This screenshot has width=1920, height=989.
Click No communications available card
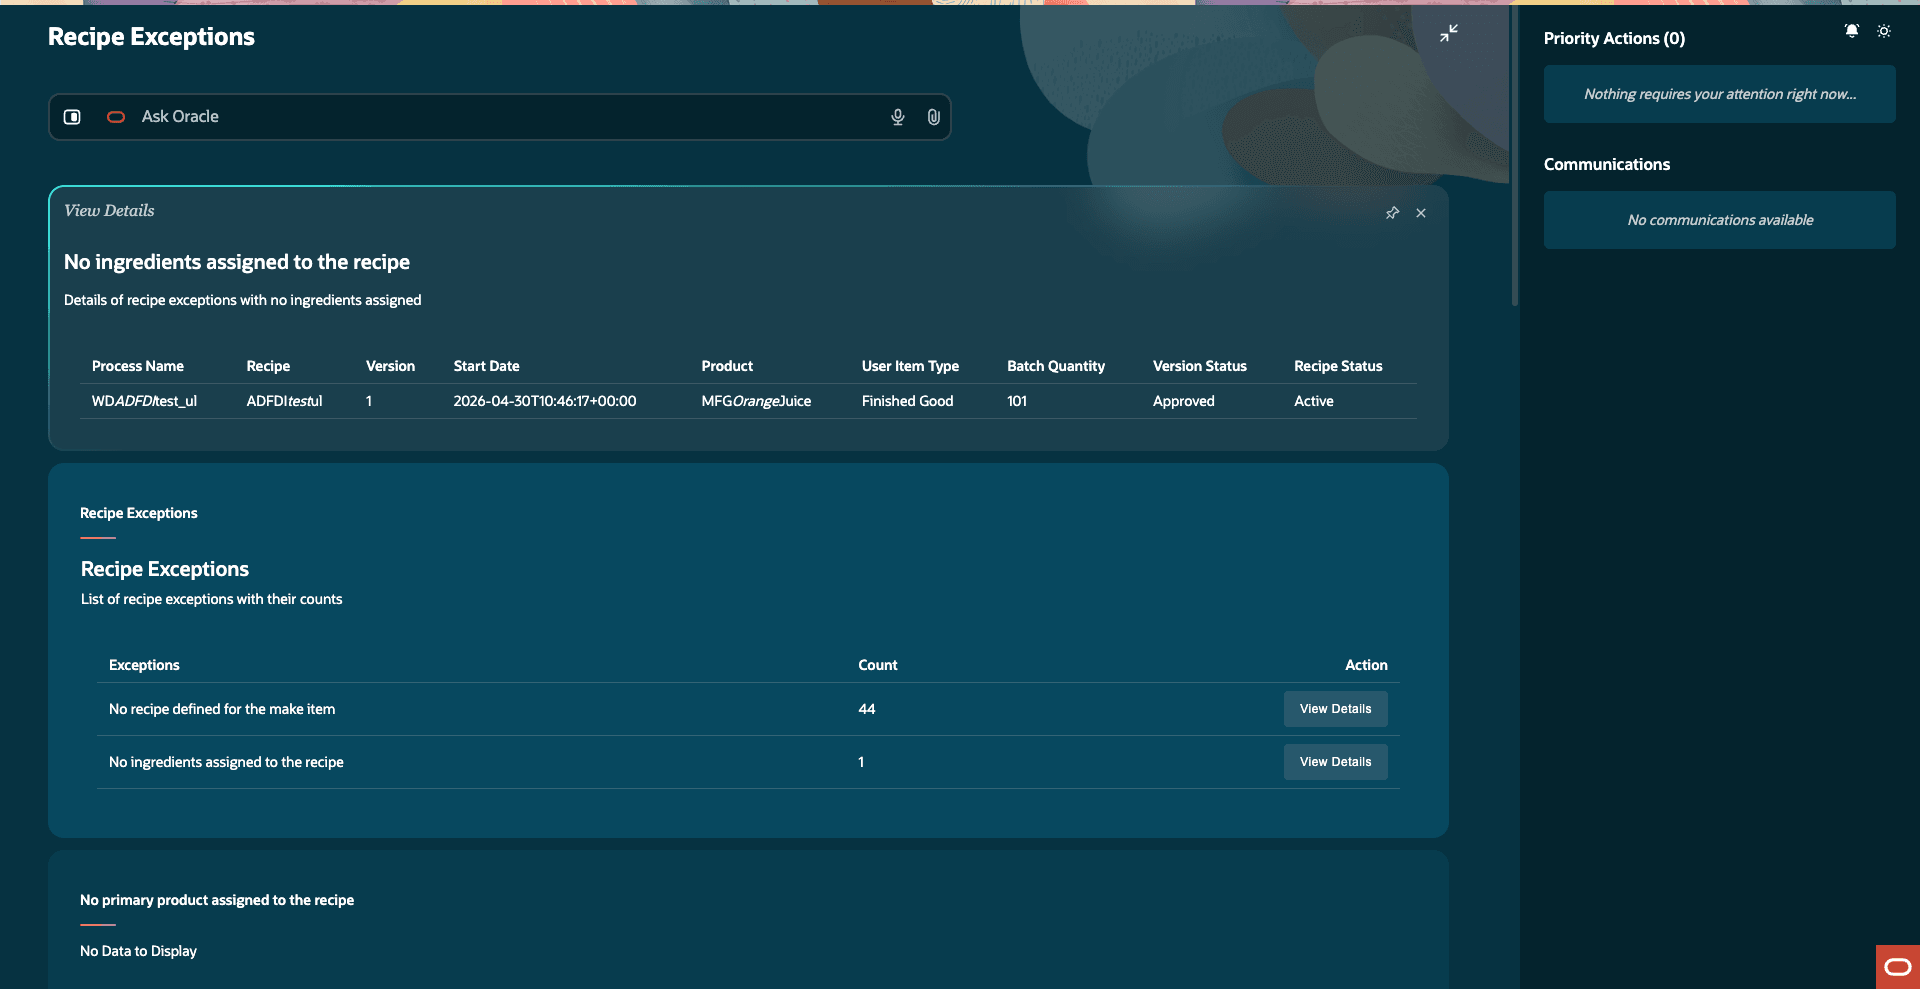(1719, 220)
